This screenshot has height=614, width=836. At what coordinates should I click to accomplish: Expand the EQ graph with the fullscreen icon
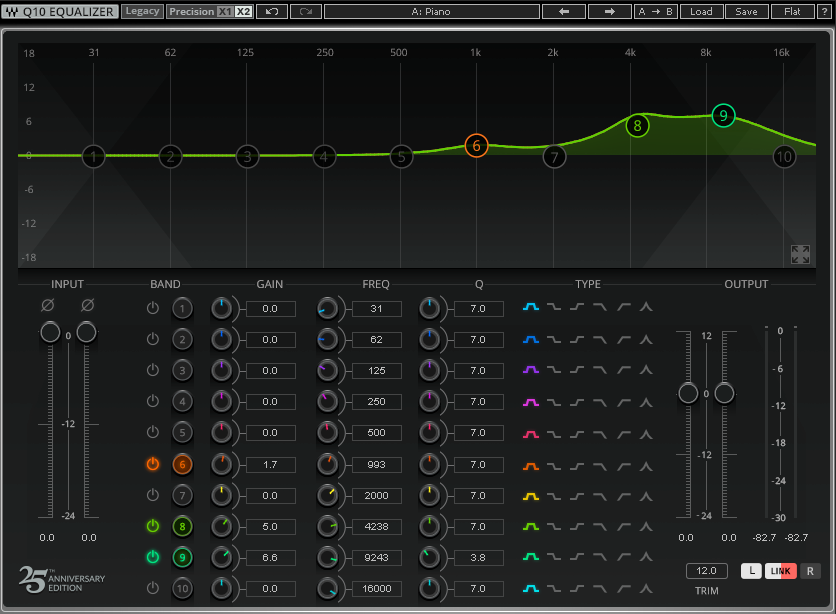(800, 254)
